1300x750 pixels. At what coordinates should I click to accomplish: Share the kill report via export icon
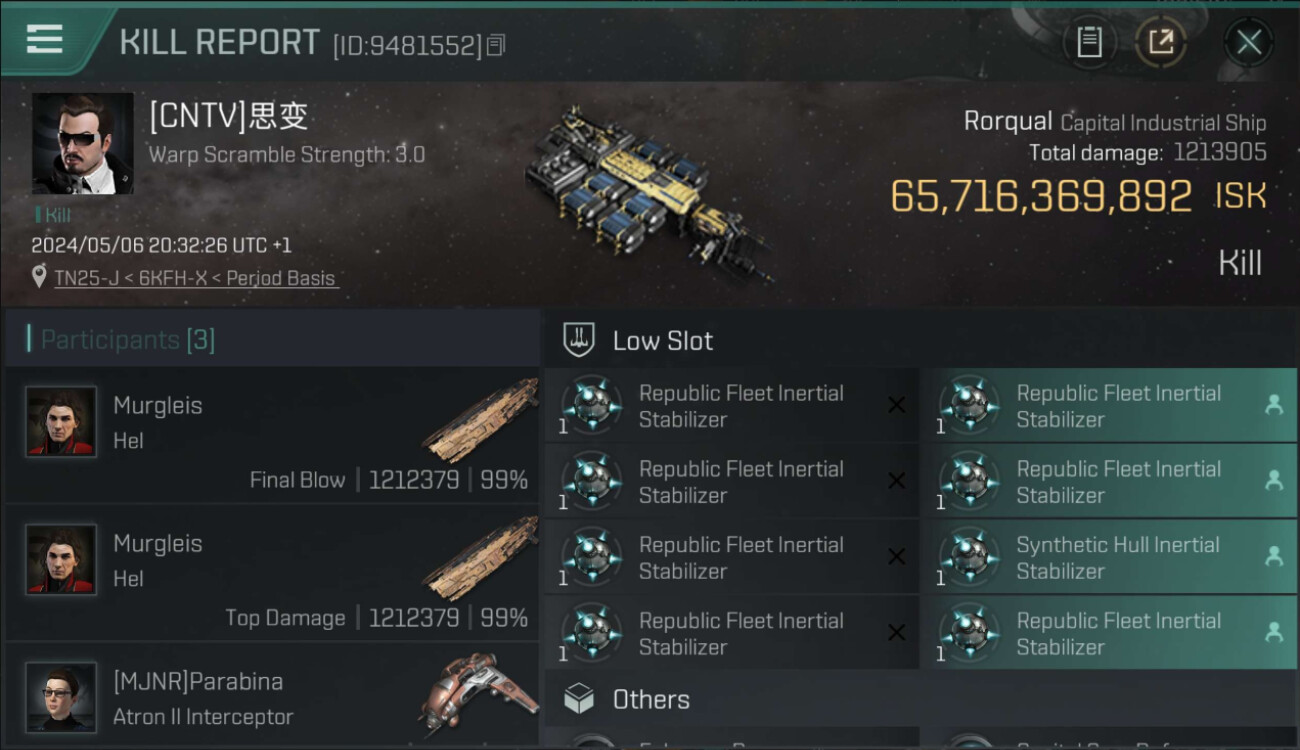click(1160, 42)
